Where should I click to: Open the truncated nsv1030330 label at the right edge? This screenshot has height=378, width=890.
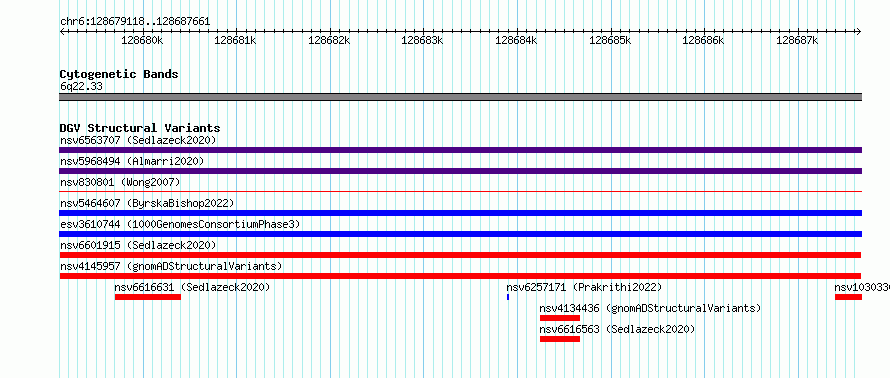point(862,287)
